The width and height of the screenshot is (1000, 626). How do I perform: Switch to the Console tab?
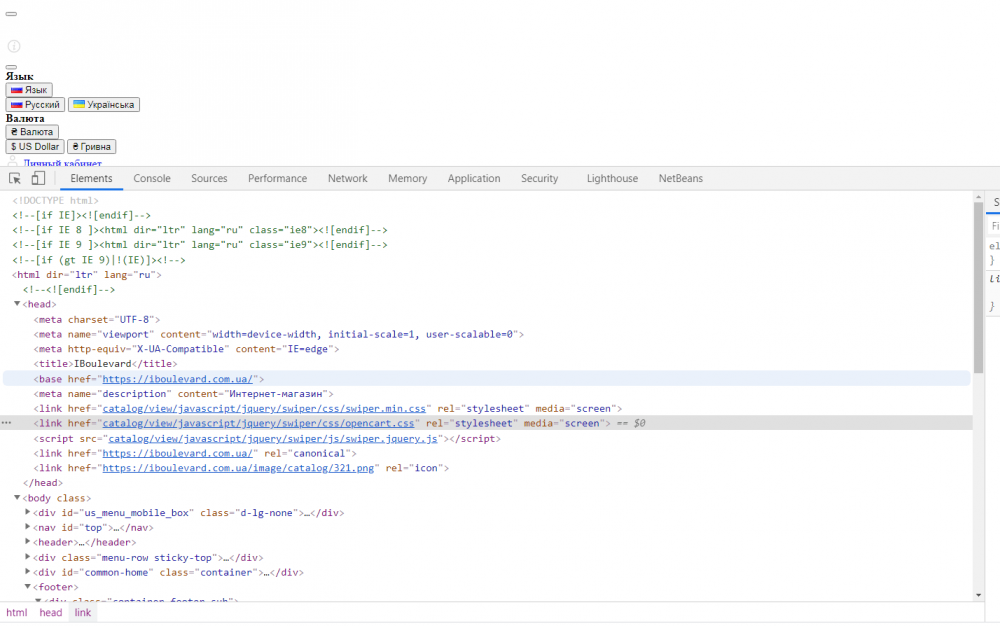coord(152,178)
